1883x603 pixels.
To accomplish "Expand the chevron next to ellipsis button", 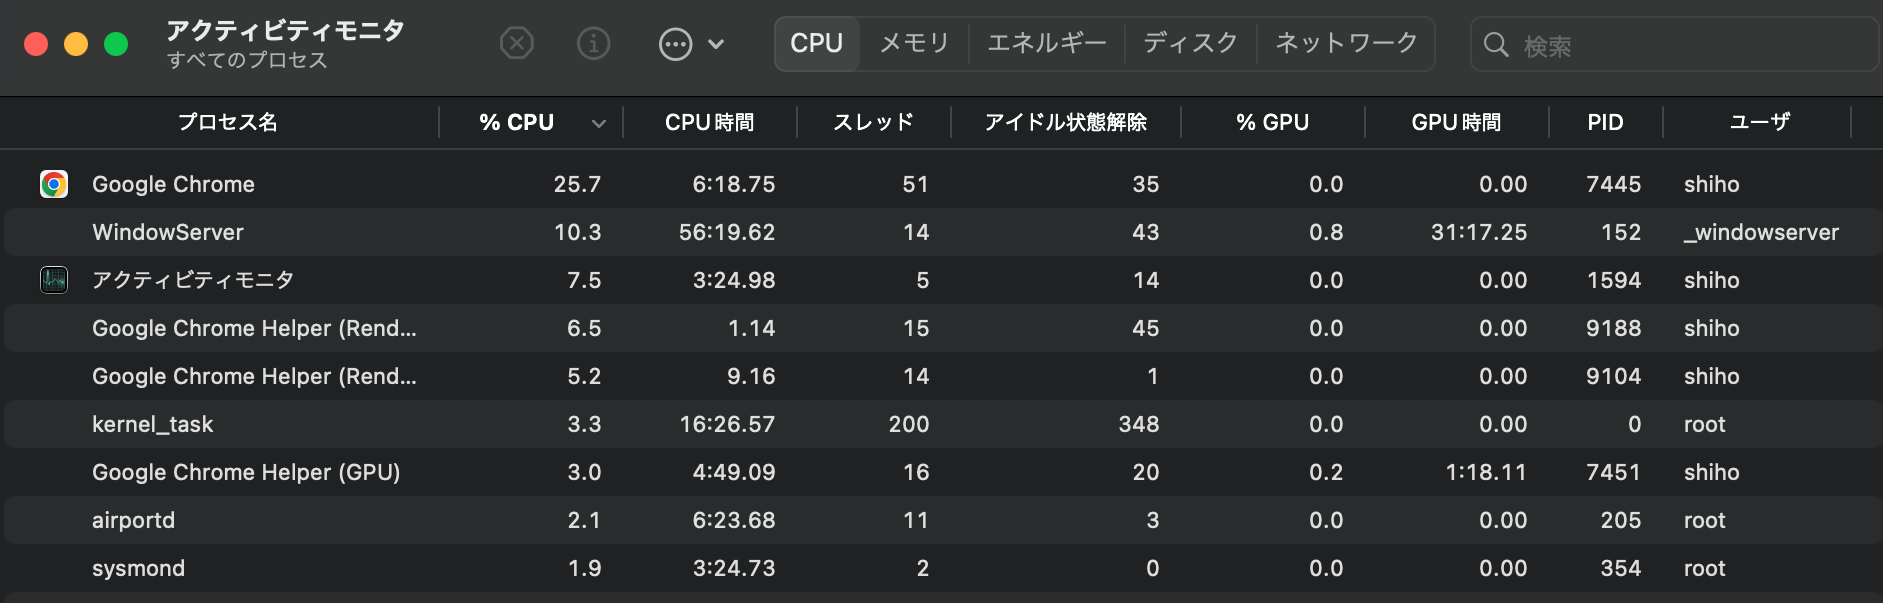I will [716, 44].
